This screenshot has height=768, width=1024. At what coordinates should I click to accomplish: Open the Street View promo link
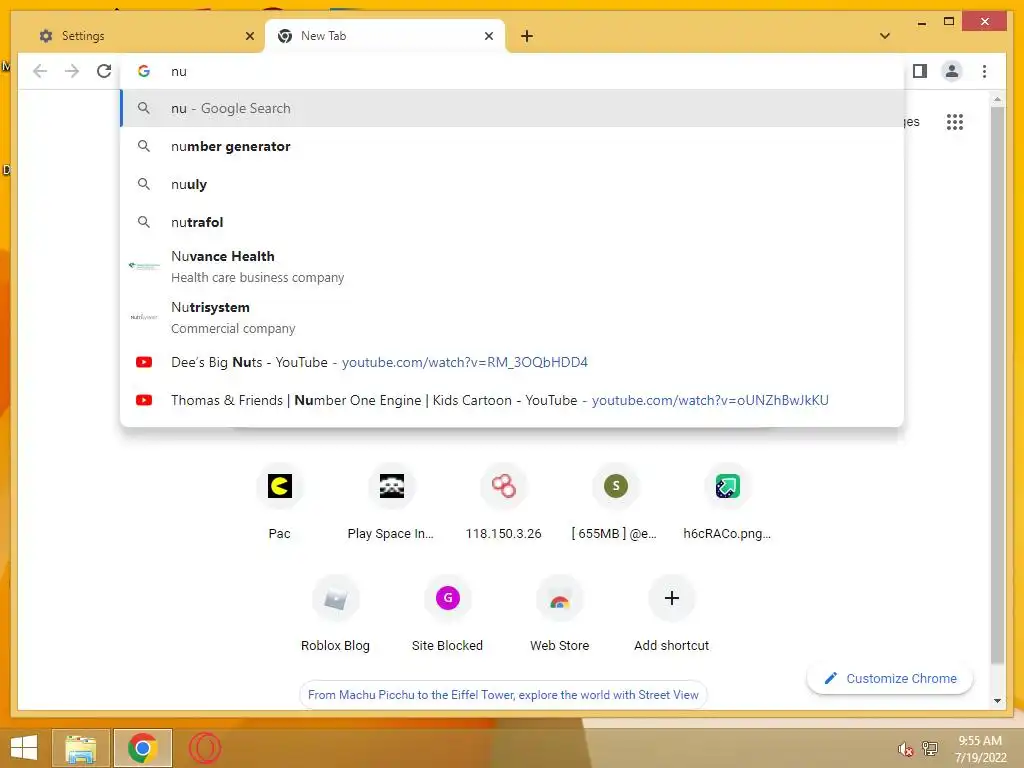click(x=503, y=695)
